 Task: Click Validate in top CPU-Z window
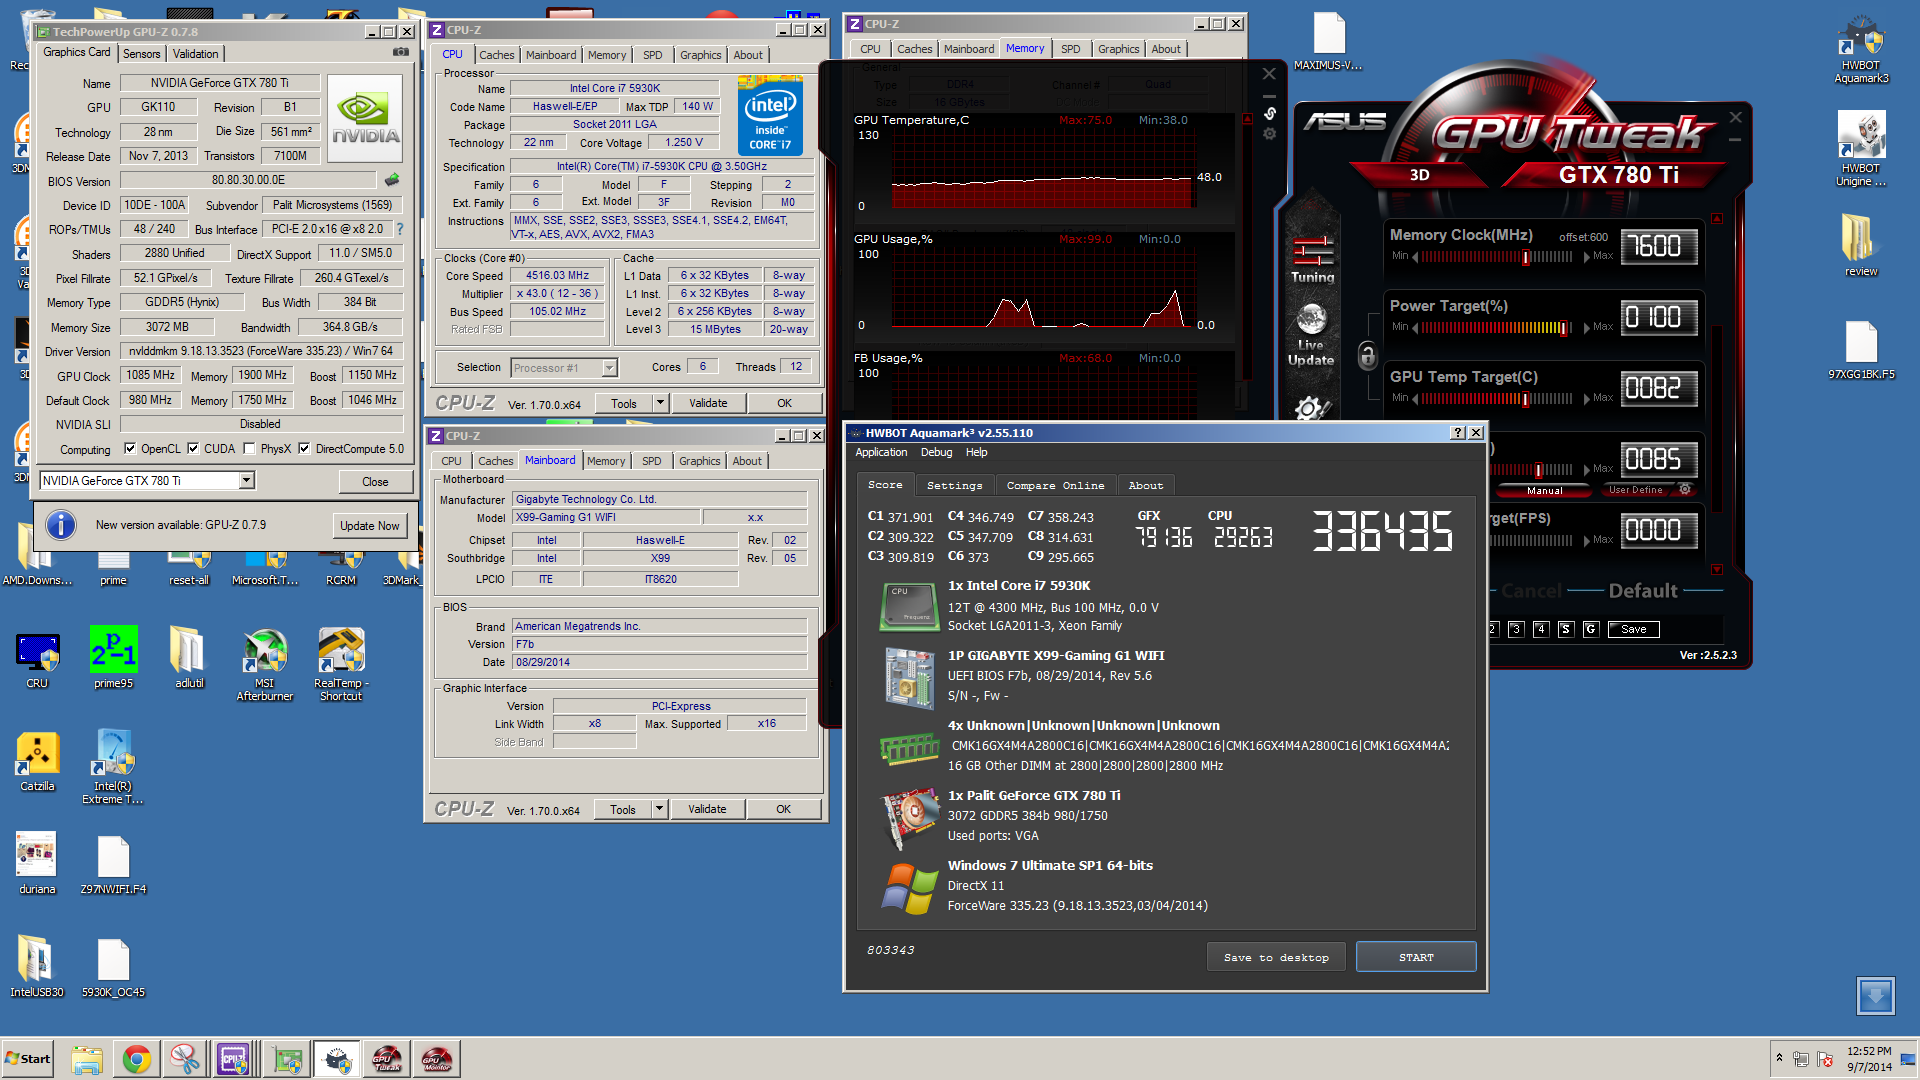pyautogui.click(x=708, y=403)
